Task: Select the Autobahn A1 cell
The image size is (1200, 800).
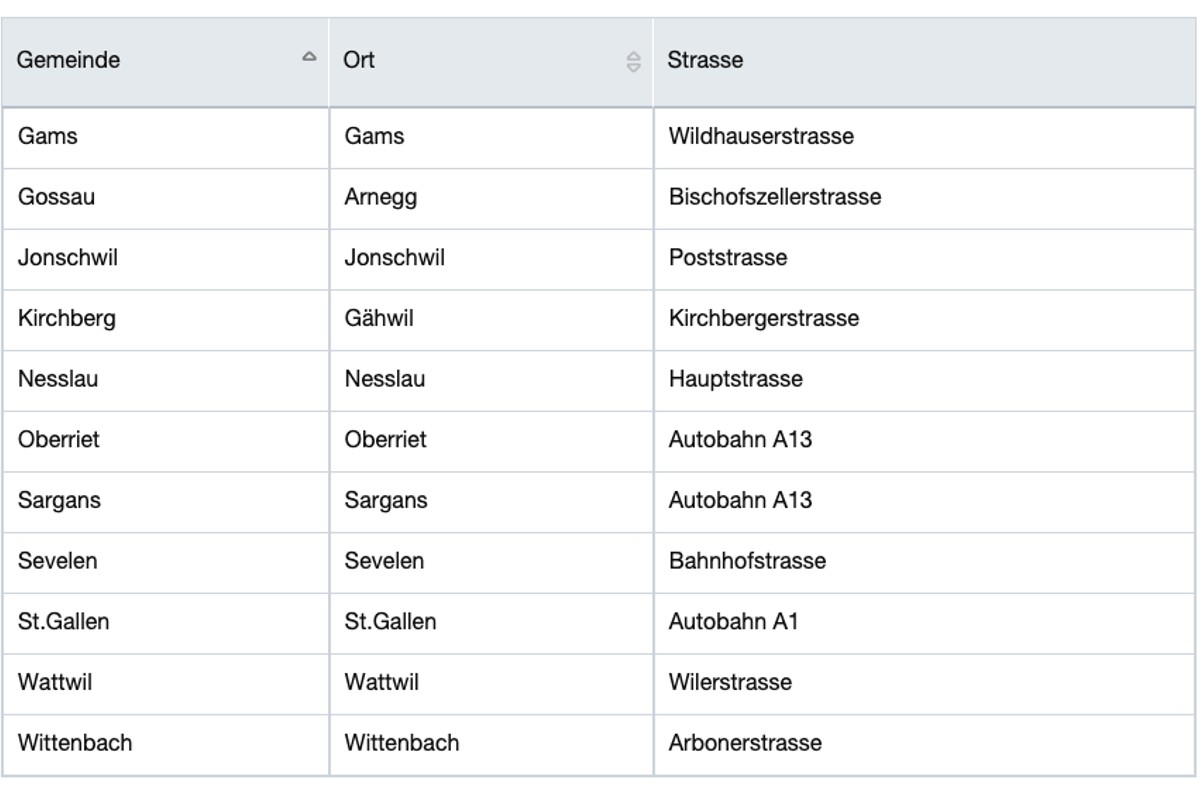Action: [734, 622]
